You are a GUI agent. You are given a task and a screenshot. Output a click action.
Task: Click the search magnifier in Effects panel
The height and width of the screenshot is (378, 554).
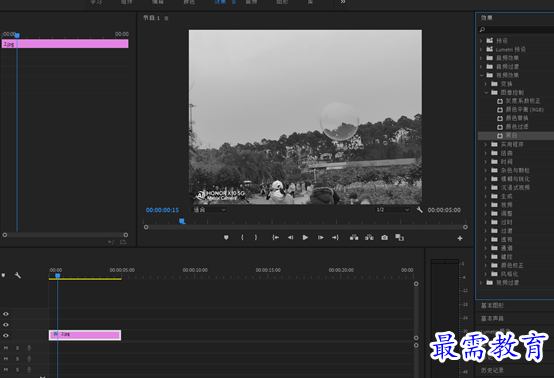[x=482, y=30]
